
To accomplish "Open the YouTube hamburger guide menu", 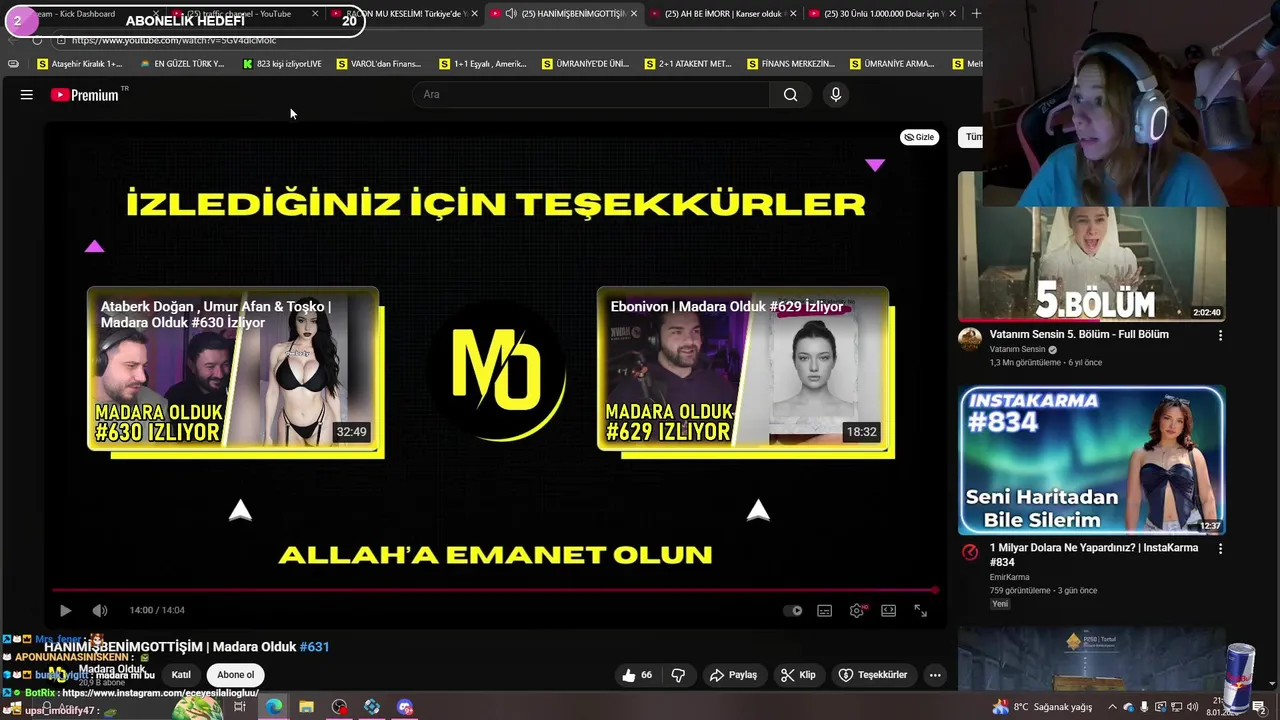I will click(27, 95).
